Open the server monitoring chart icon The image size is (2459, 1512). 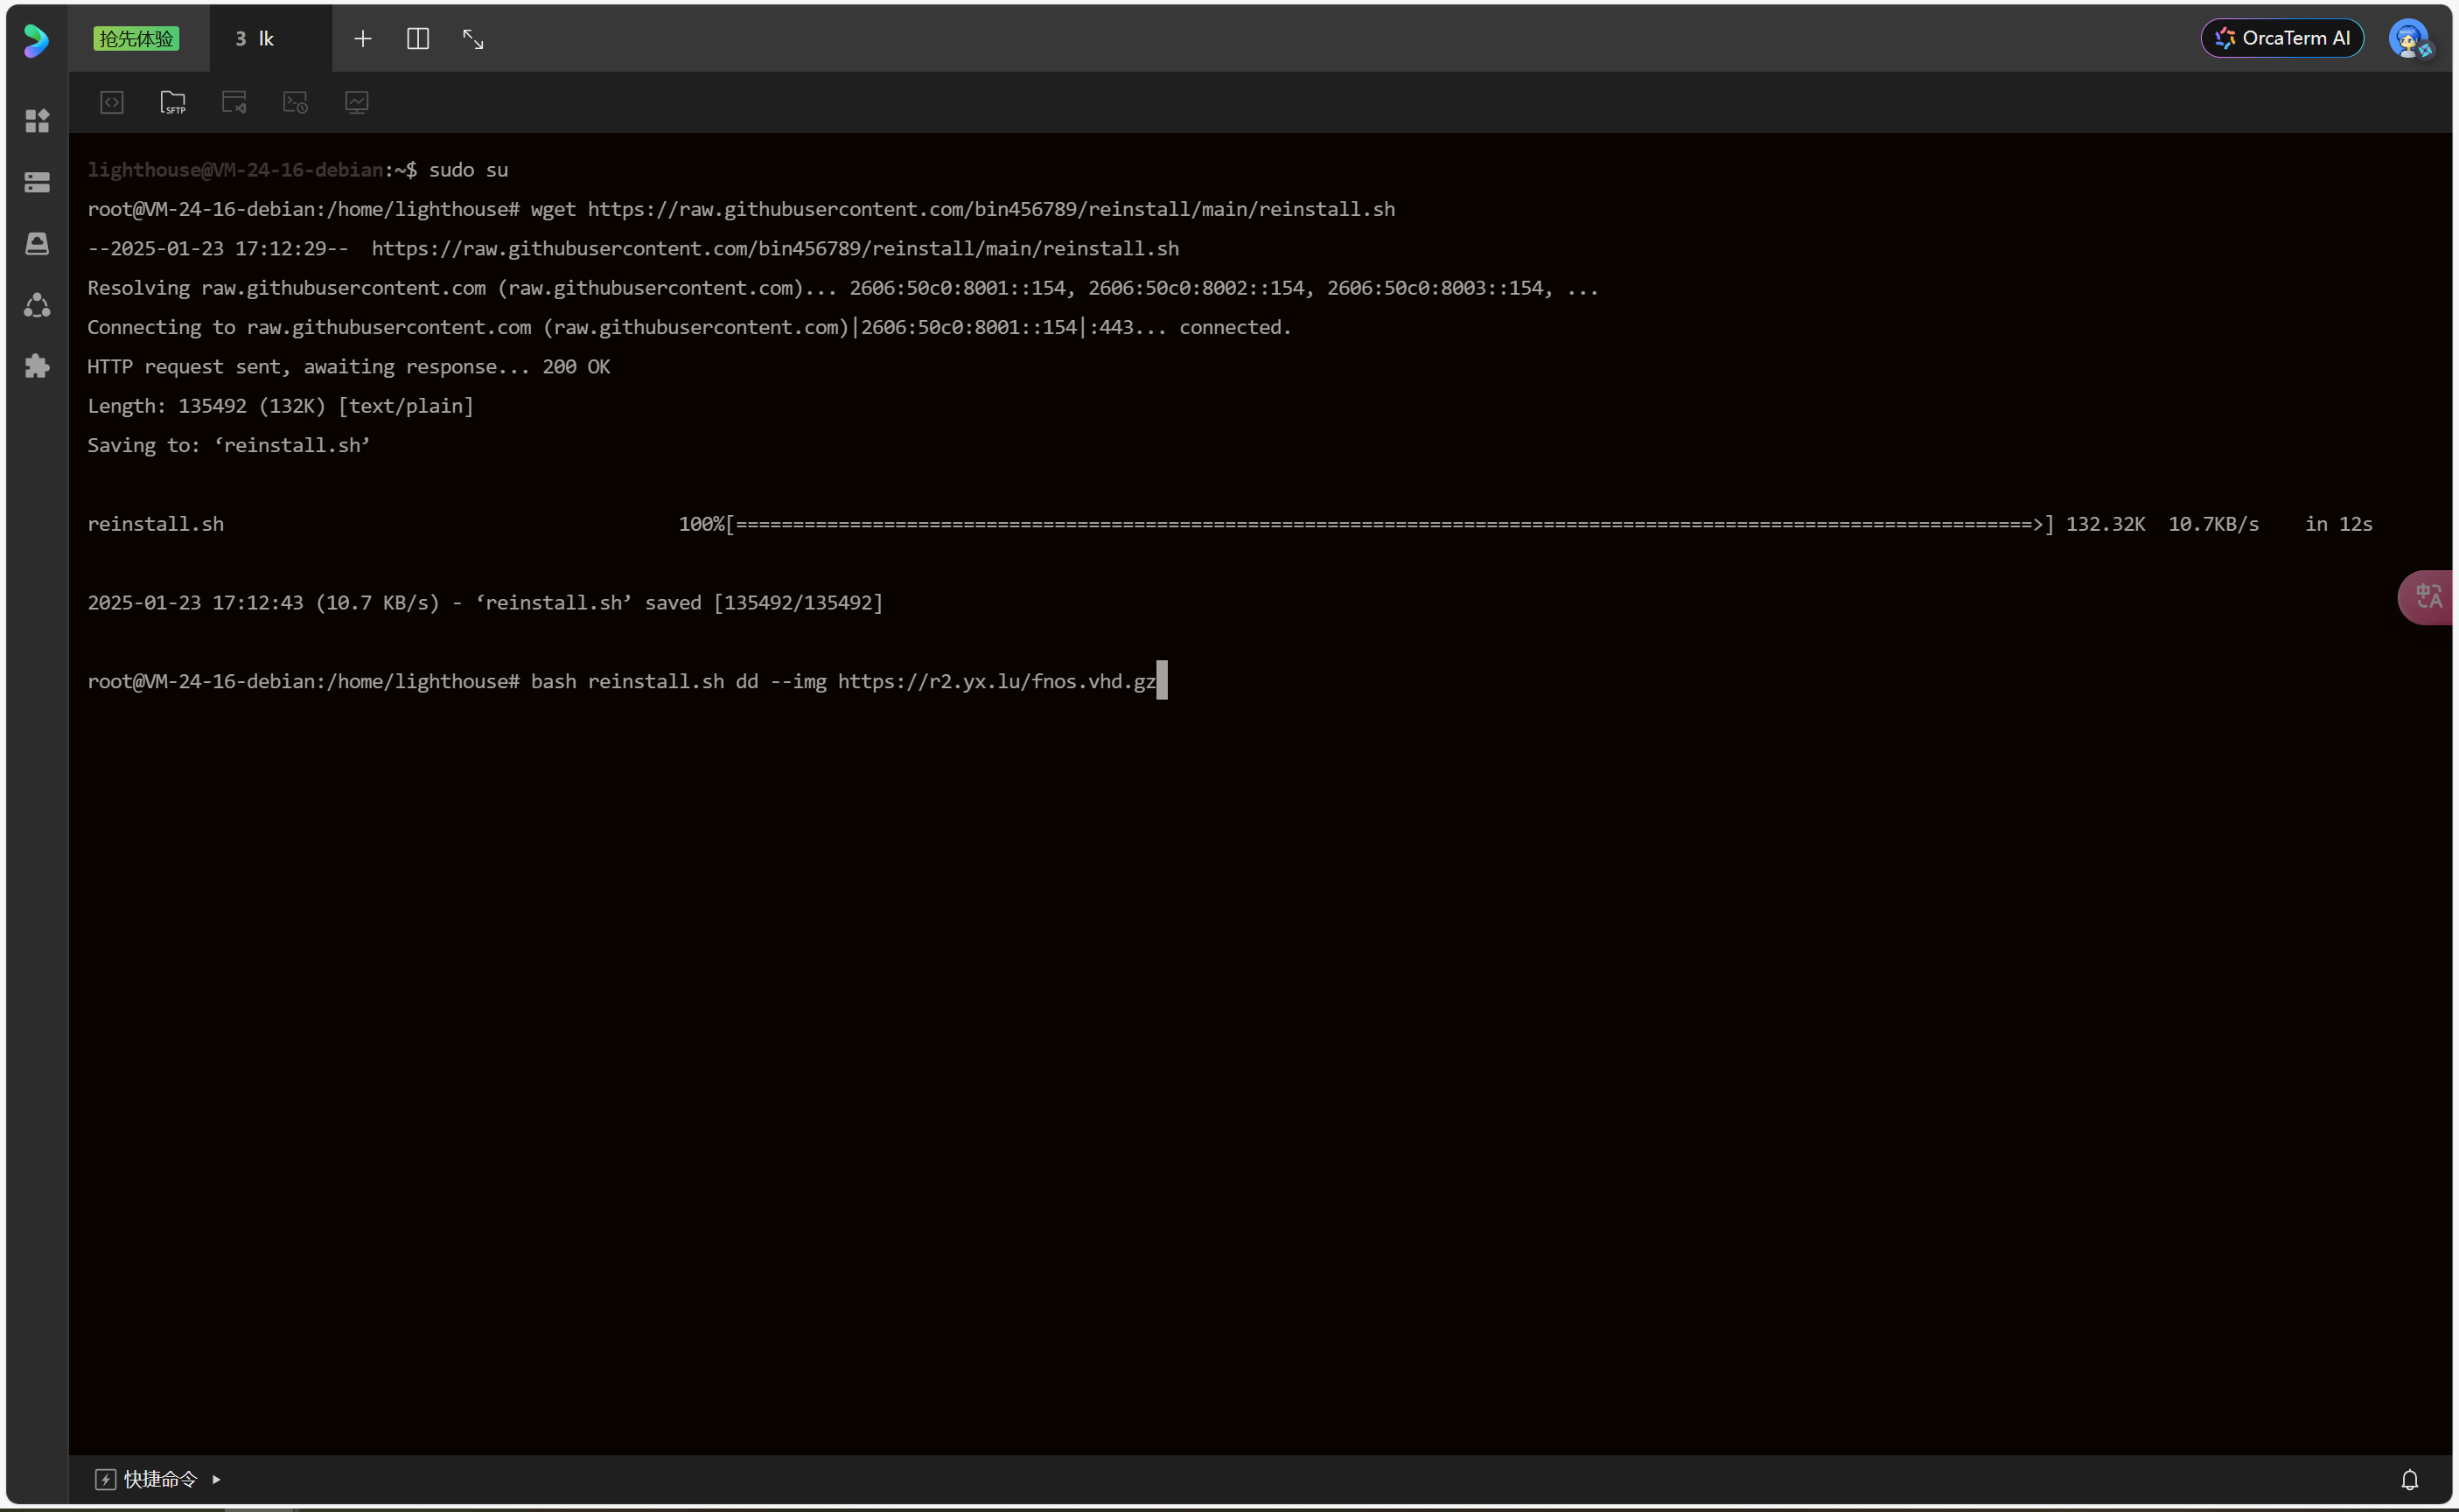tap(357, 102)
